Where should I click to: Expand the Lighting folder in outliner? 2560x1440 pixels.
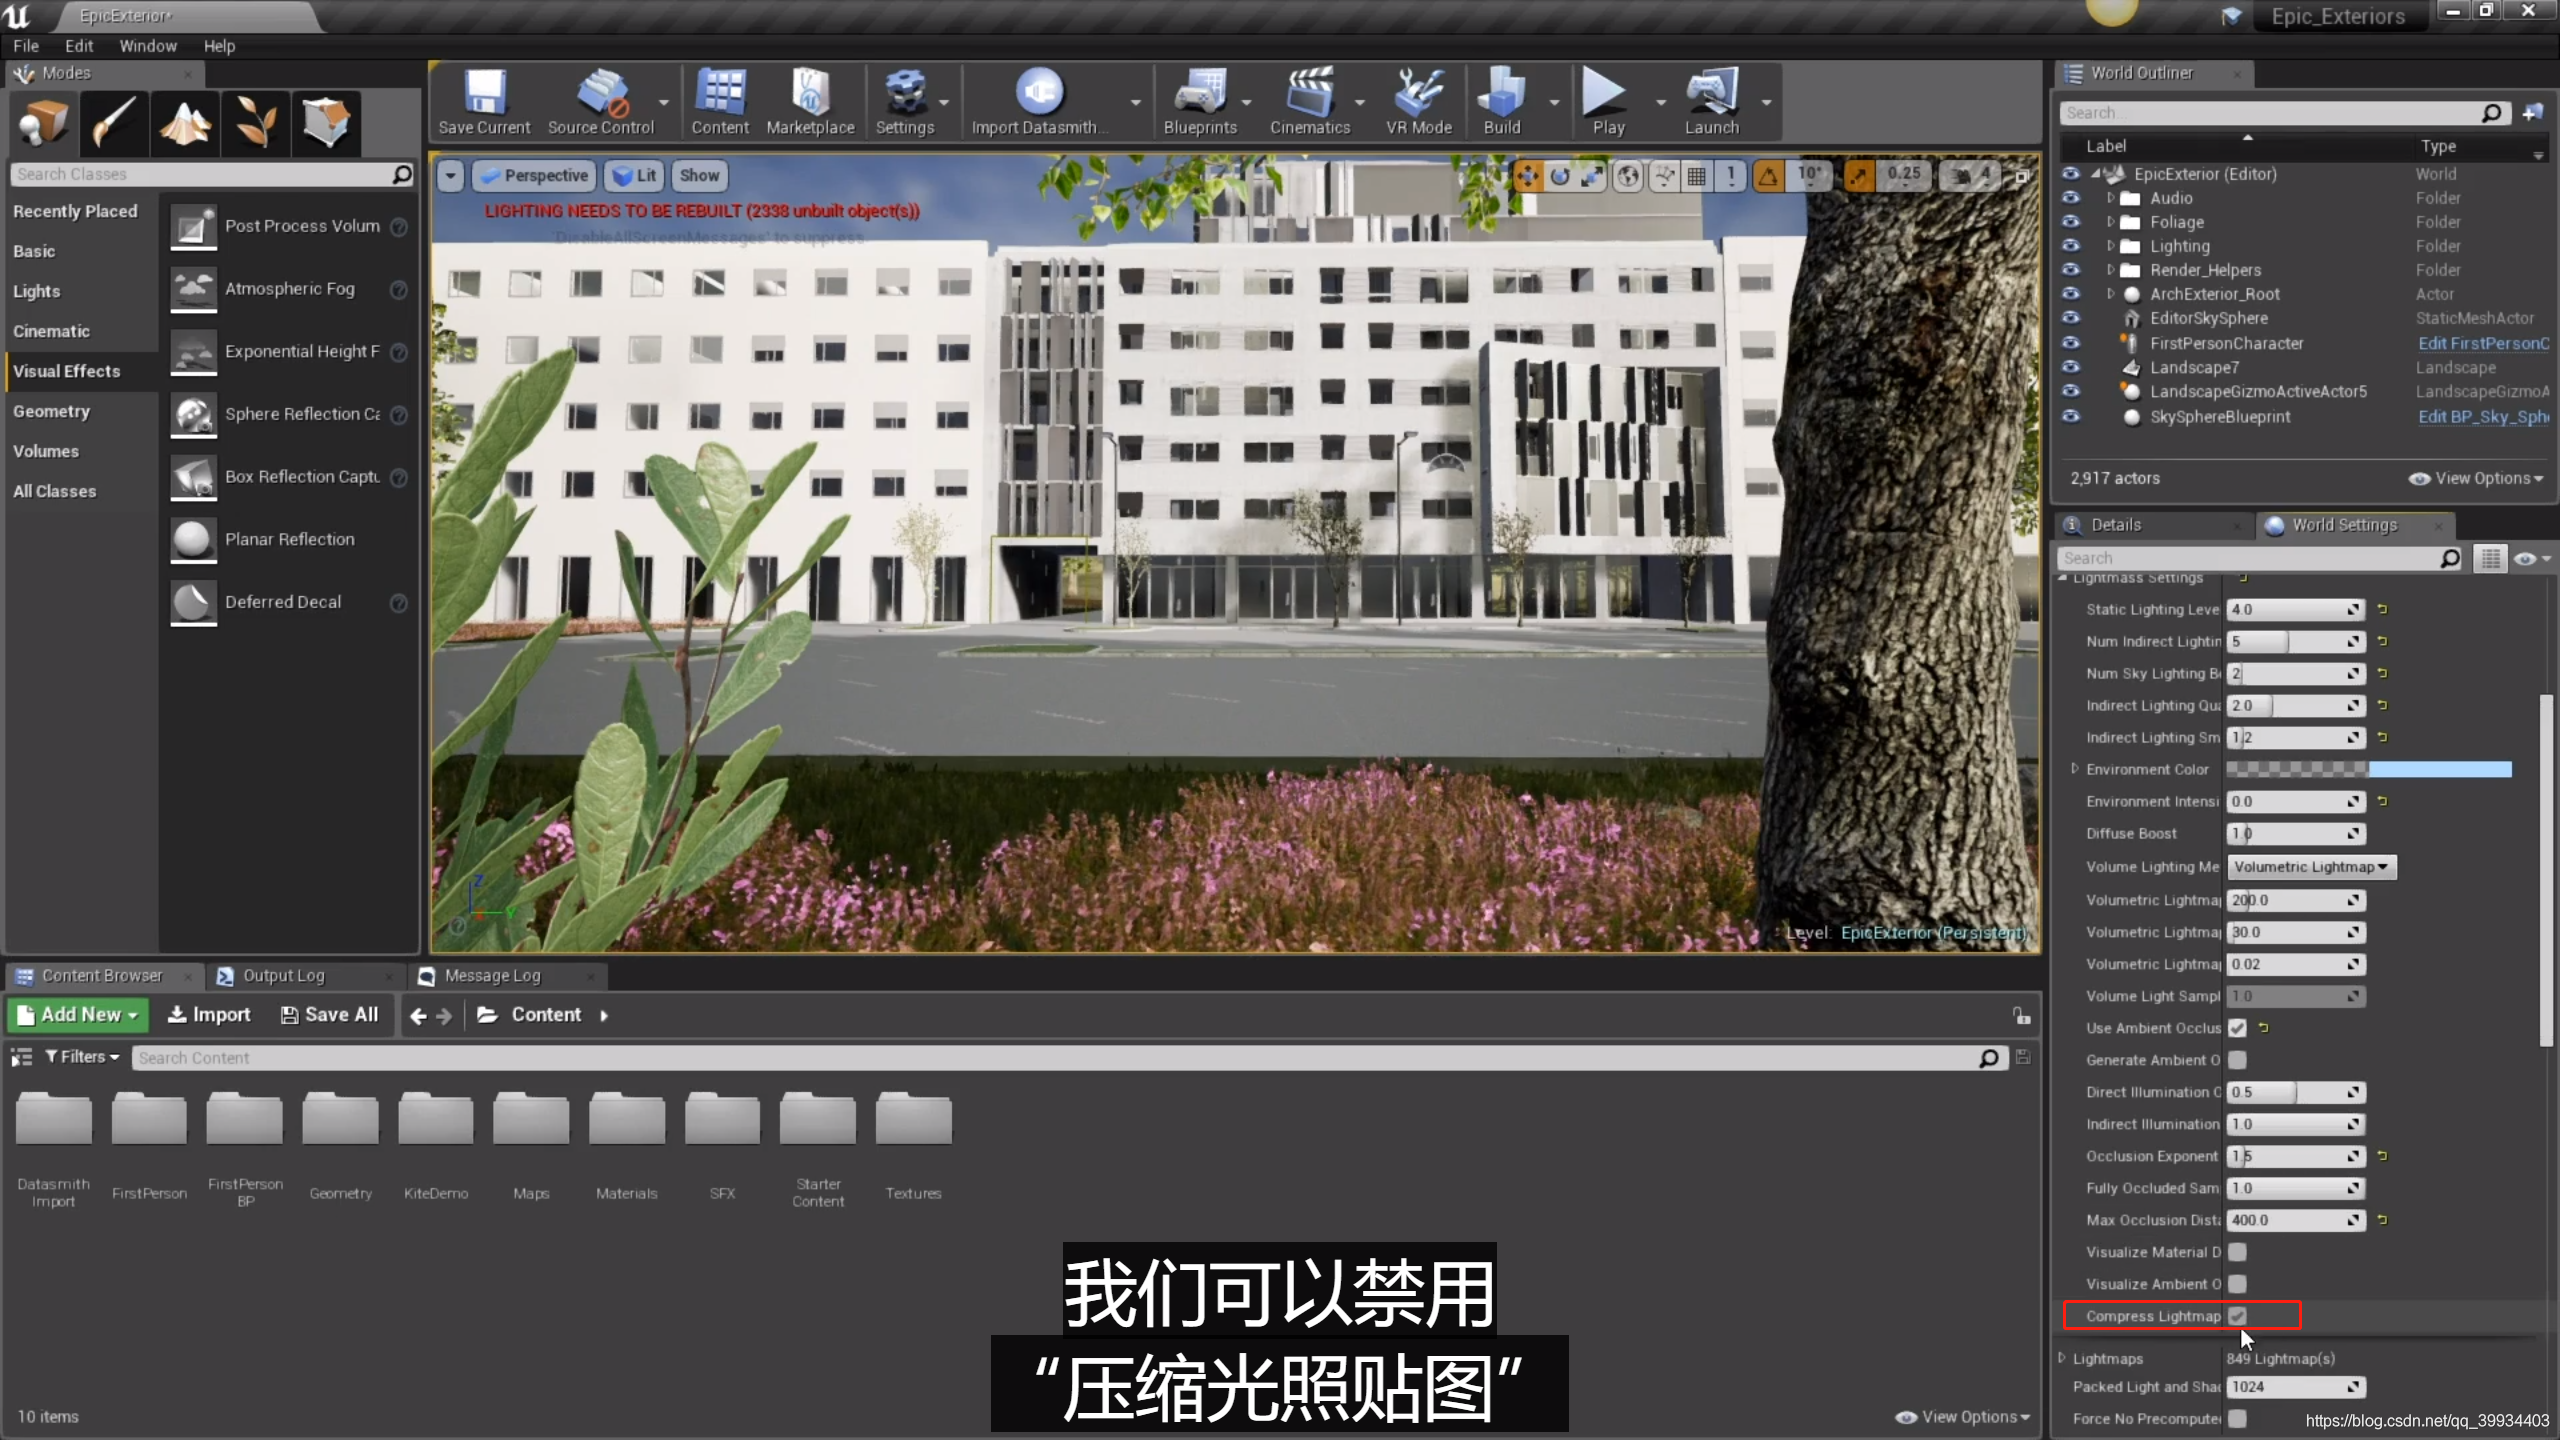(x=2110, y=246)
